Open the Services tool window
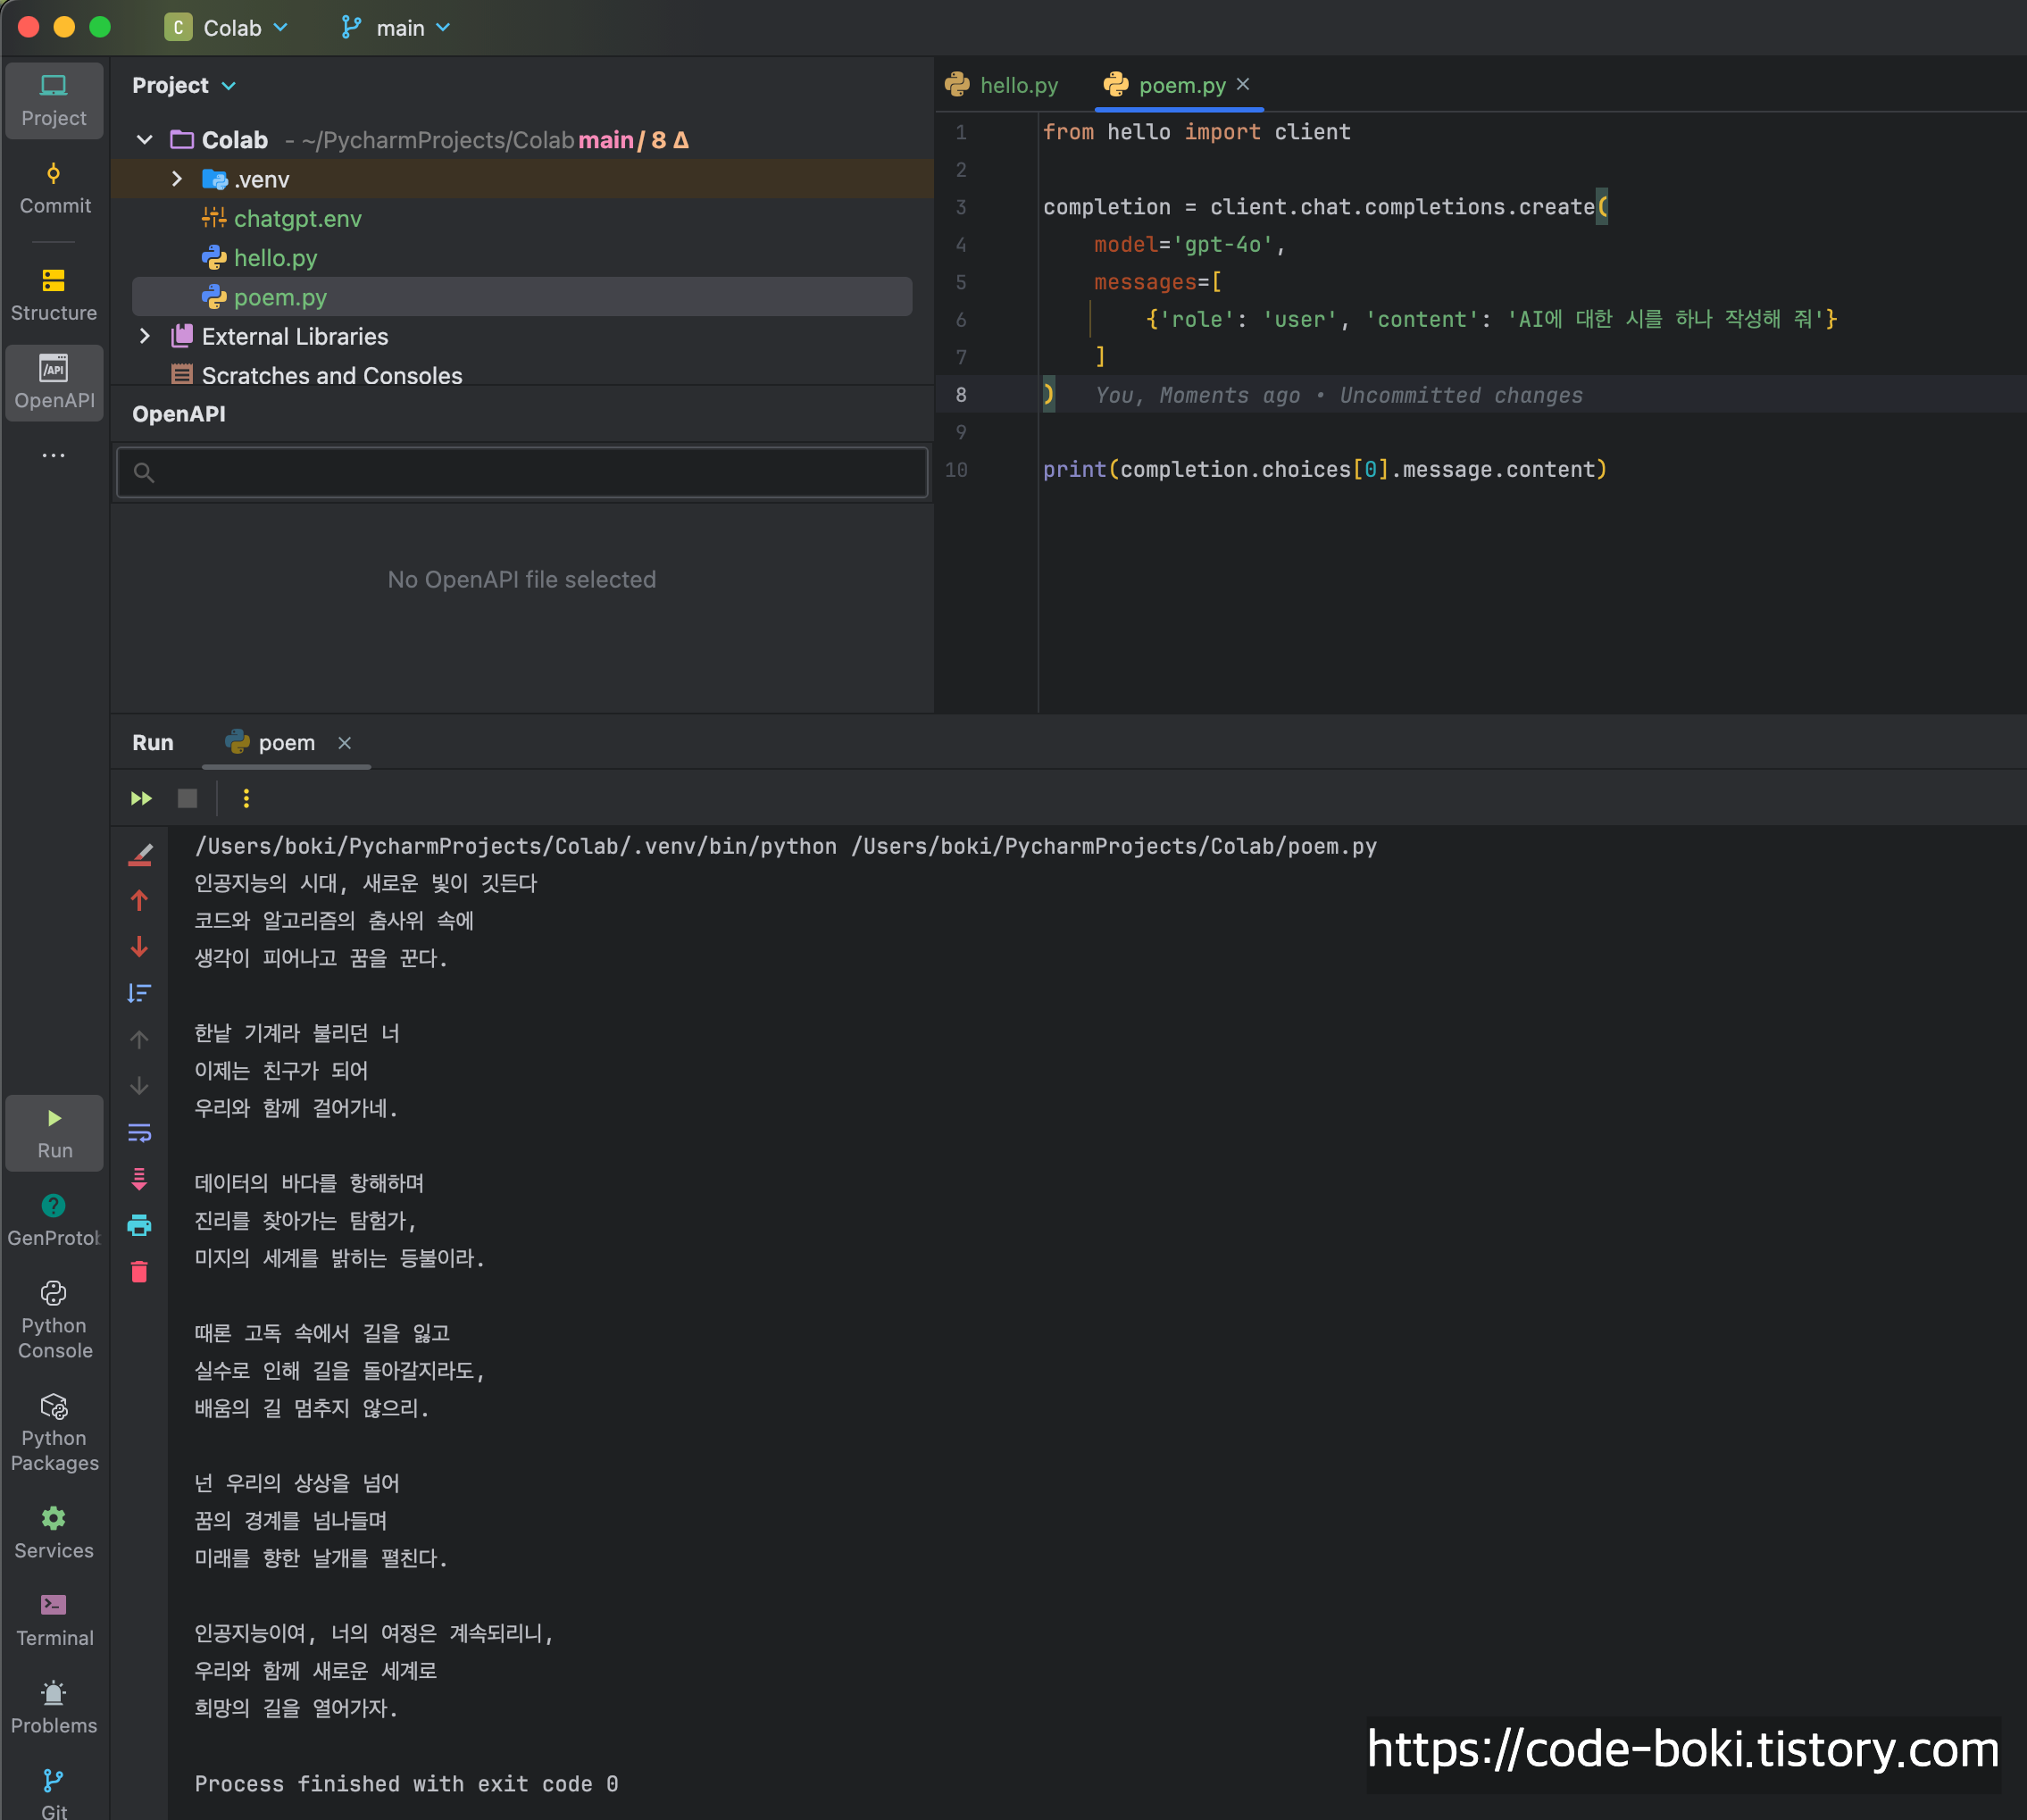 (54, 1532)
